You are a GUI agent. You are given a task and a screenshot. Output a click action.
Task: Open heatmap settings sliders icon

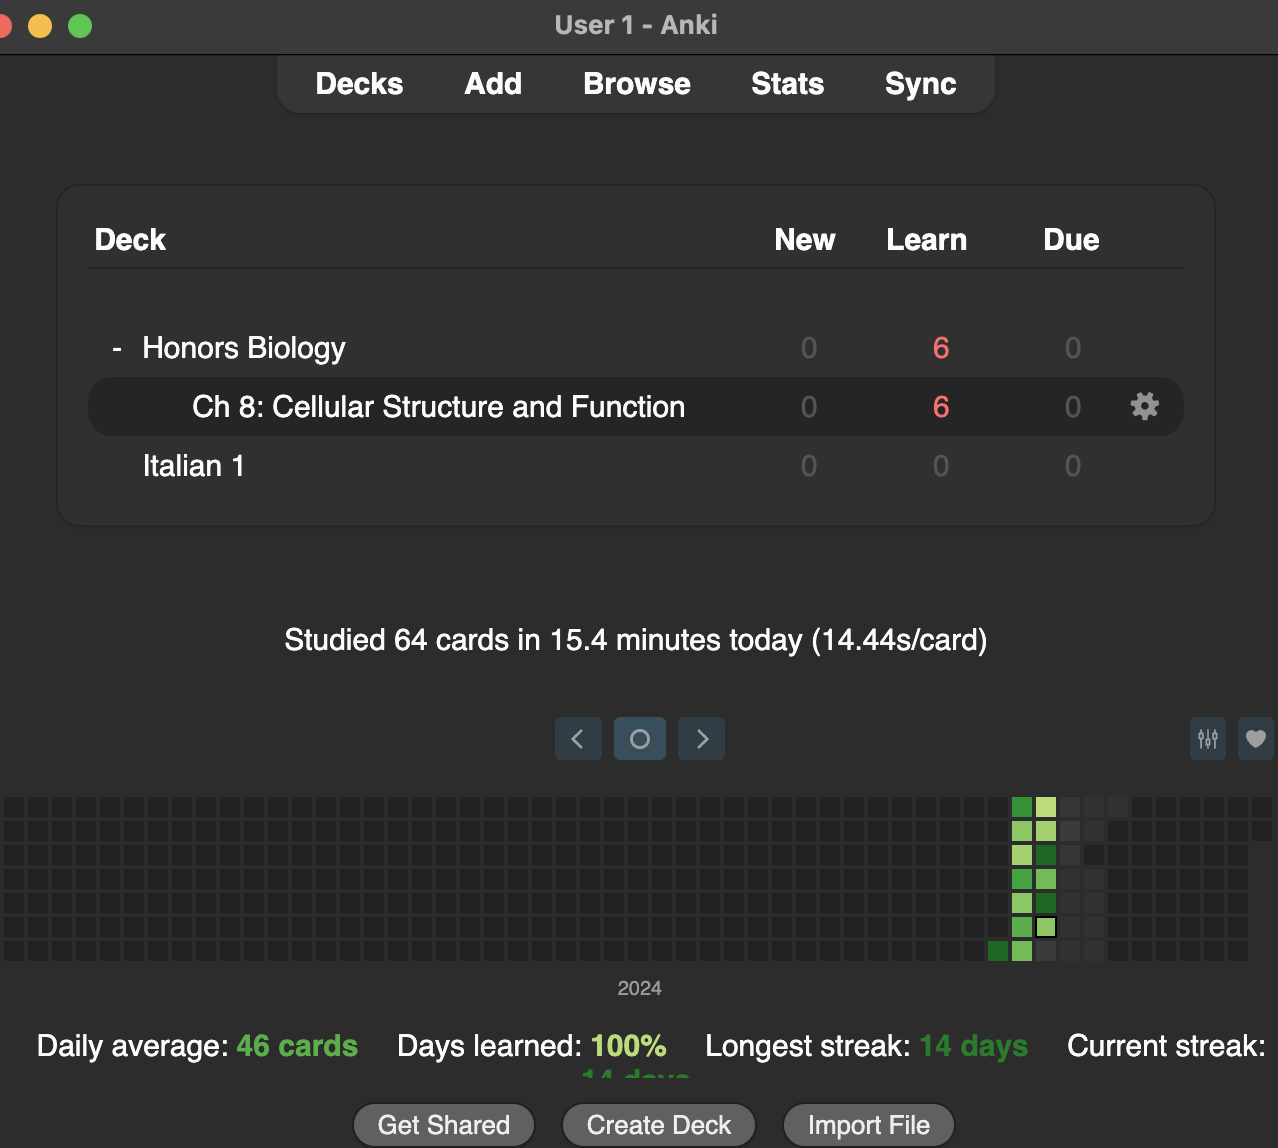click(x=1208, y=739)
